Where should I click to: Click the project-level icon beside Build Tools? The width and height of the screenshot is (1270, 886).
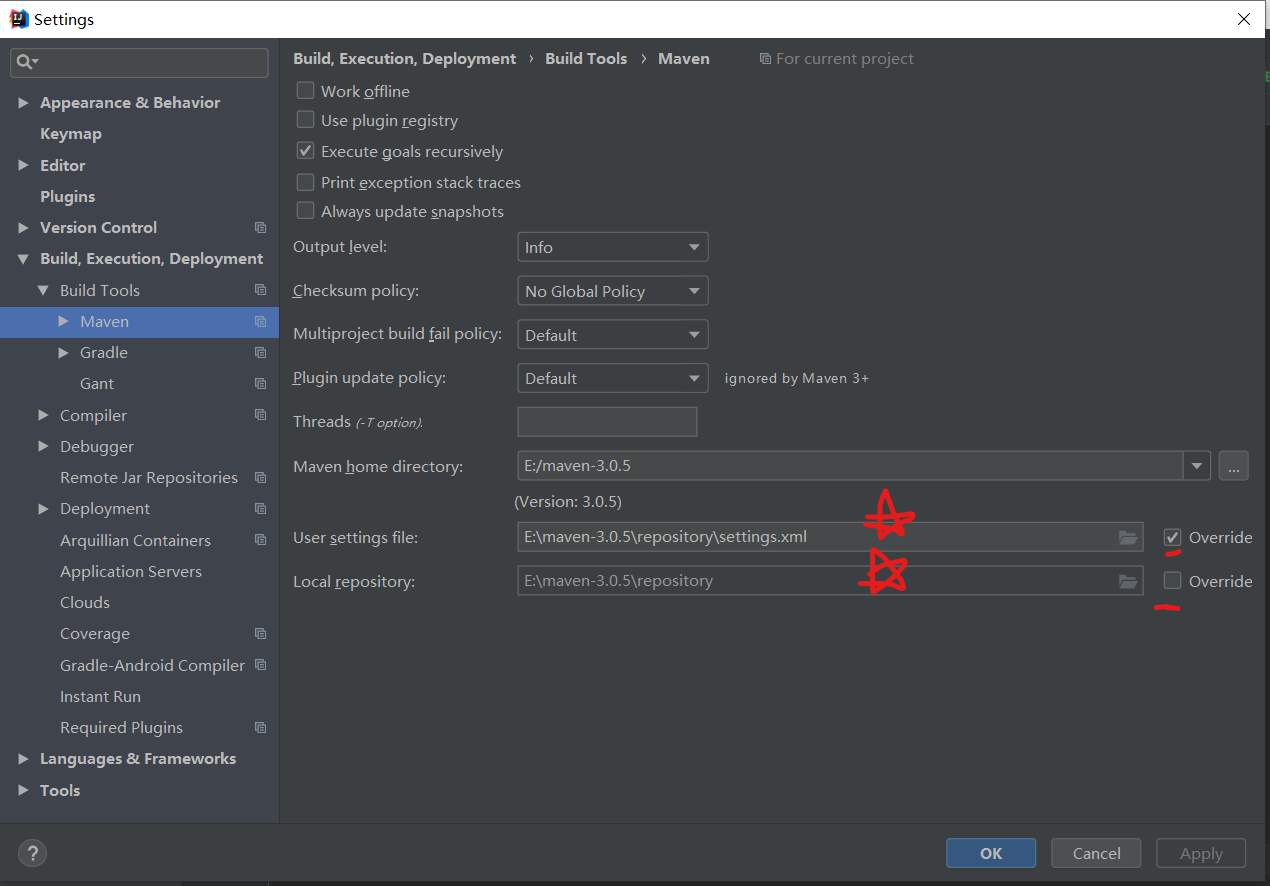(x=260, y=290)
